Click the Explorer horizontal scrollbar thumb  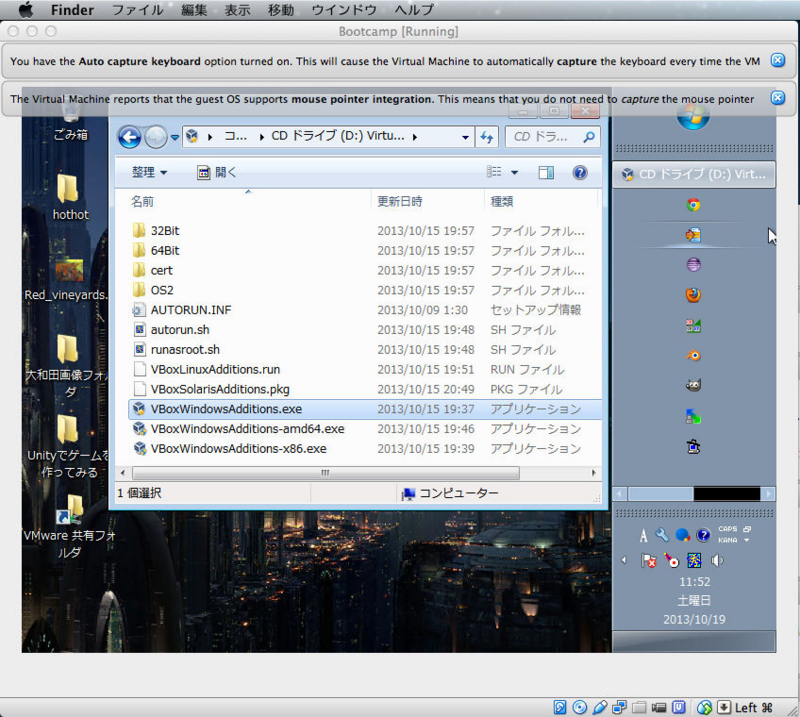pyautogui.click(x=326, y=473)
